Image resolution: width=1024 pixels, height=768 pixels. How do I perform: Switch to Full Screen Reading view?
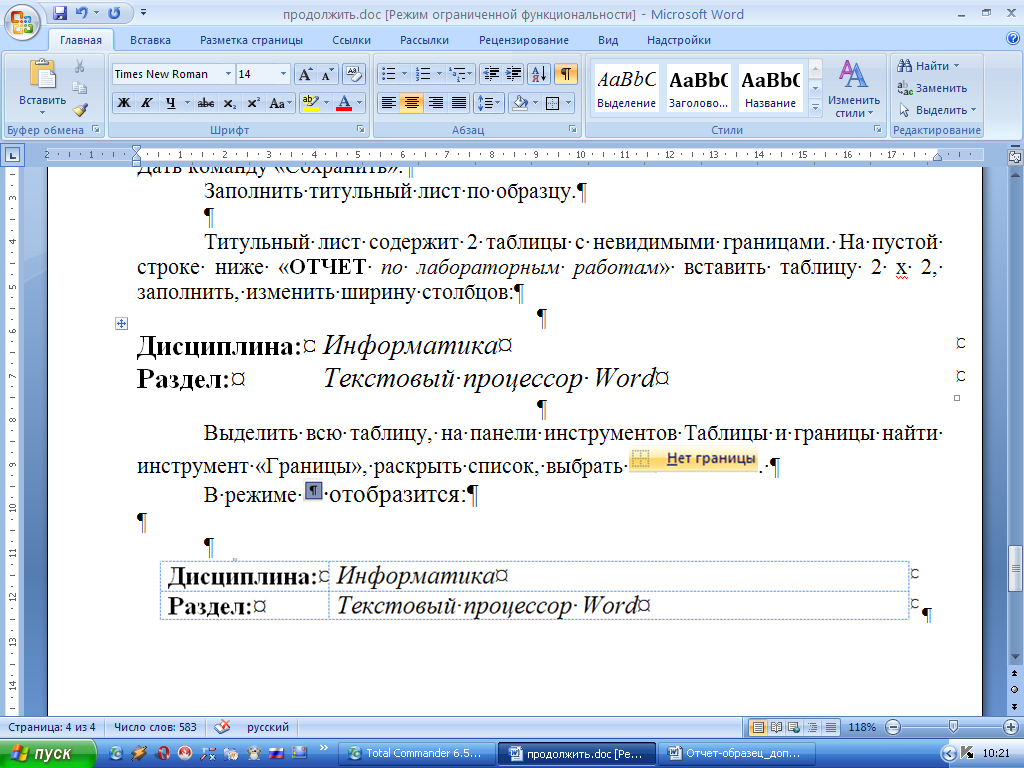click(776, 727)
